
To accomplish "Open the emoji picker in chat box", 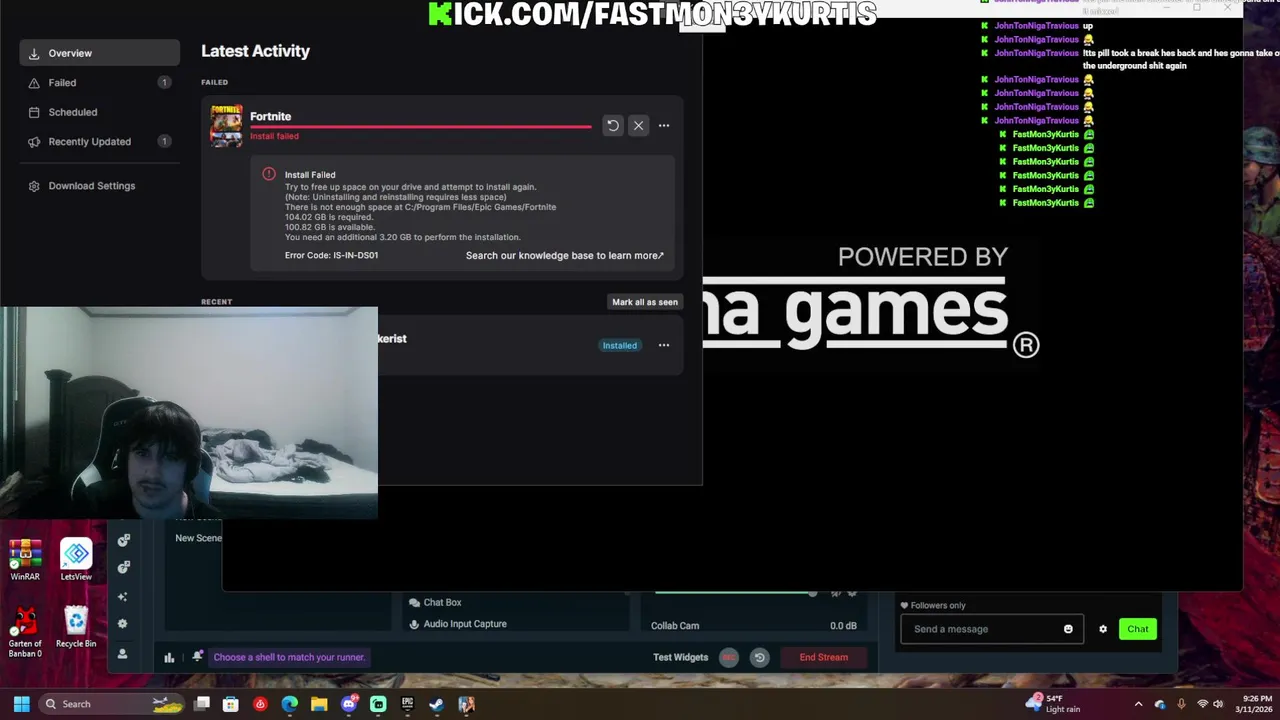I will click(x=1068, y=629).
